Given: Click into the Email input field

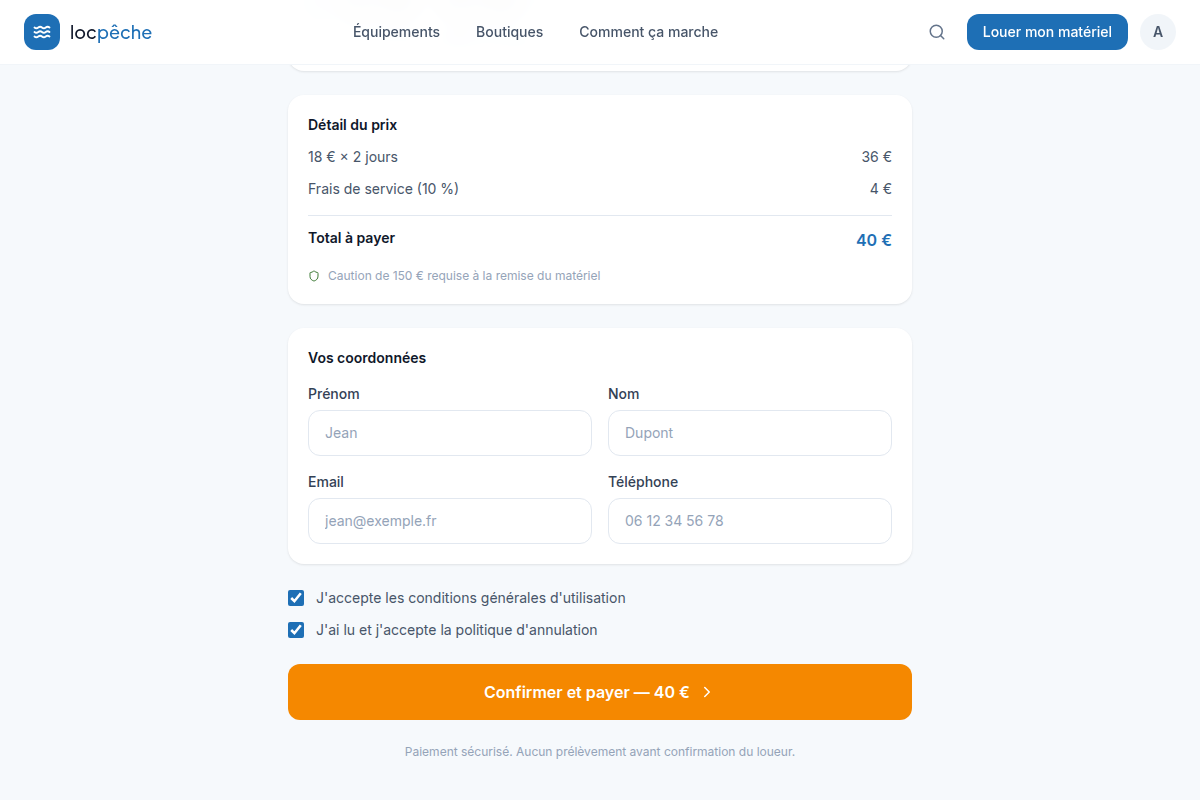Looking at the screenshot, I should coord(450,521).
